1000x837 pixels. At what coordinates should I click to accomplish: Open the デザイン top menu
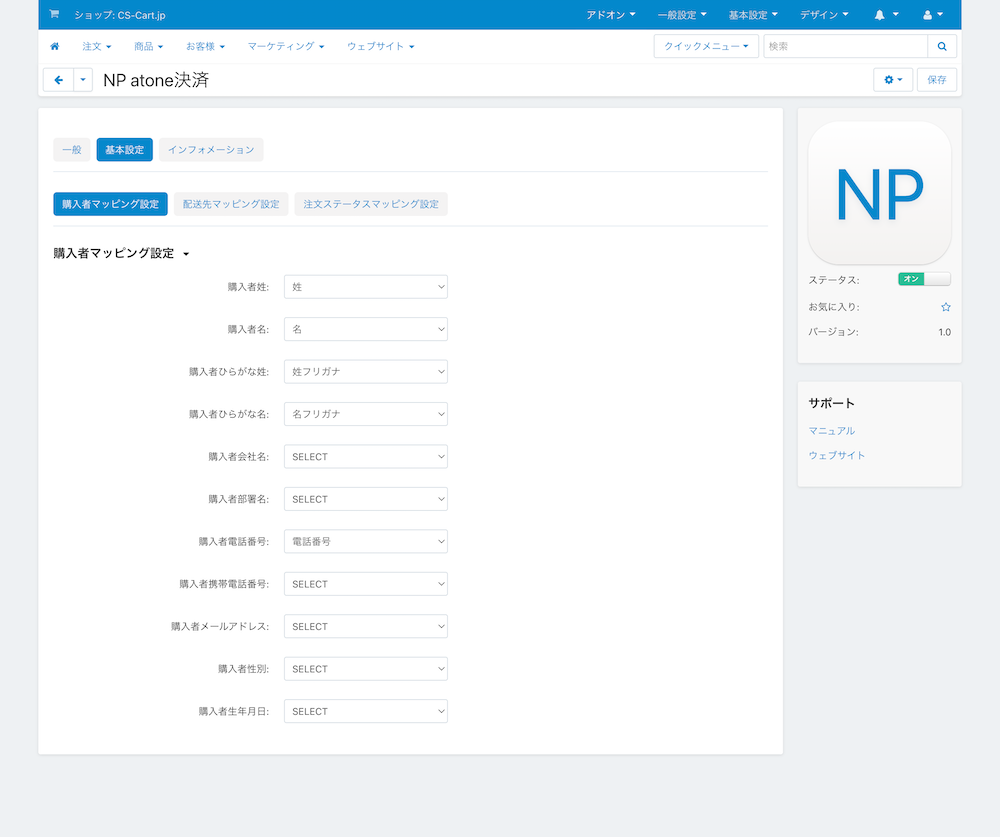[824, 15]
